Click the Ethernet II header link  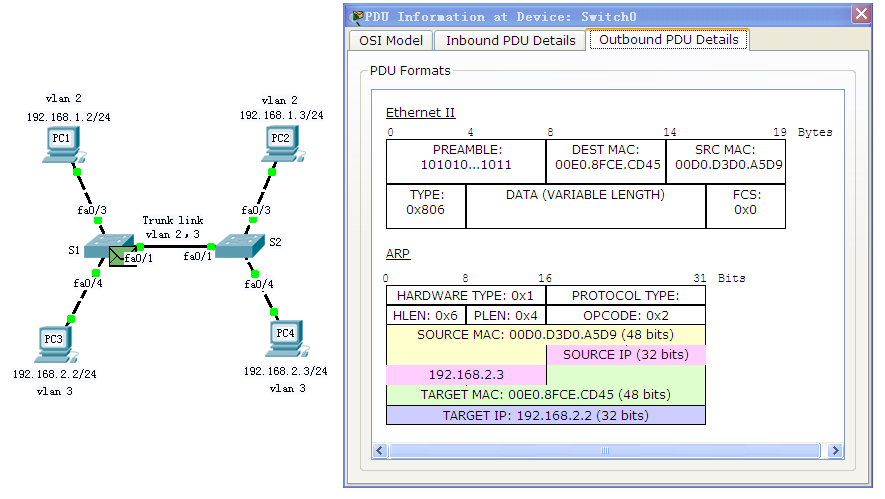420,113
